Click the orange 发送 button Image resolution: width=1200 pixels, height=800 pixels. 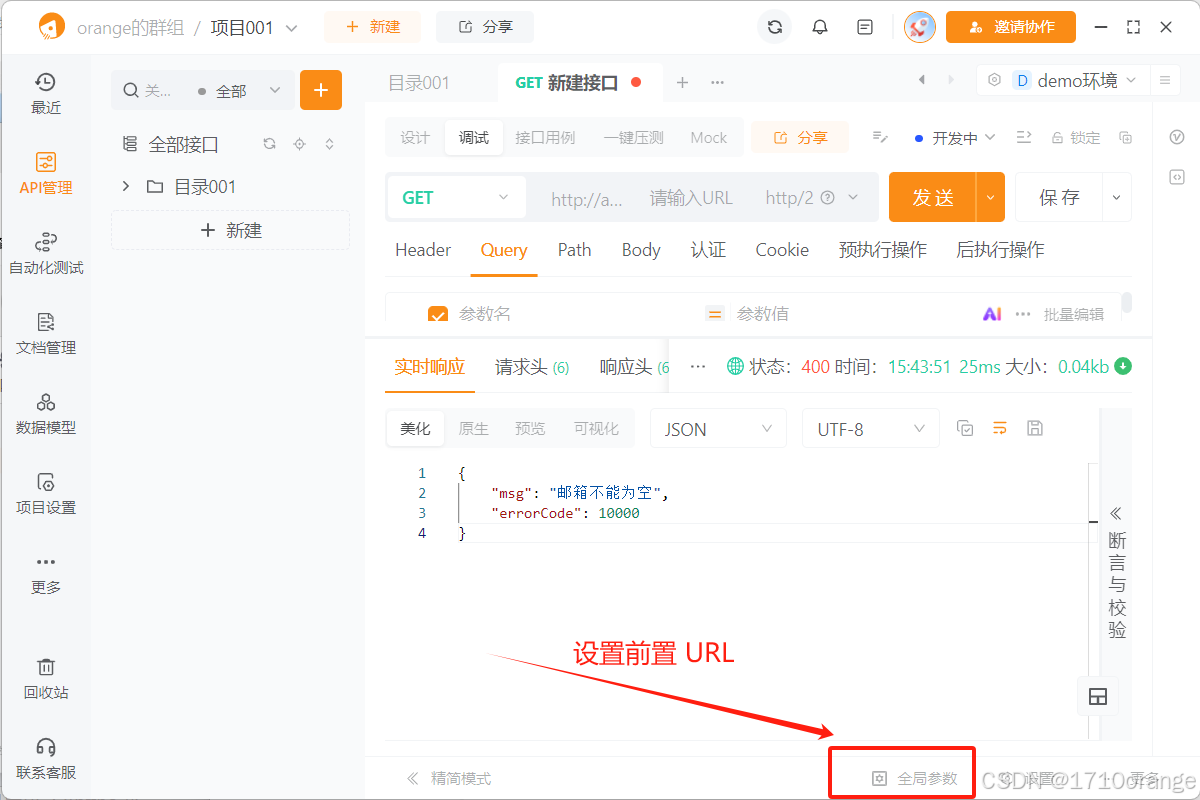coord(933,197)
